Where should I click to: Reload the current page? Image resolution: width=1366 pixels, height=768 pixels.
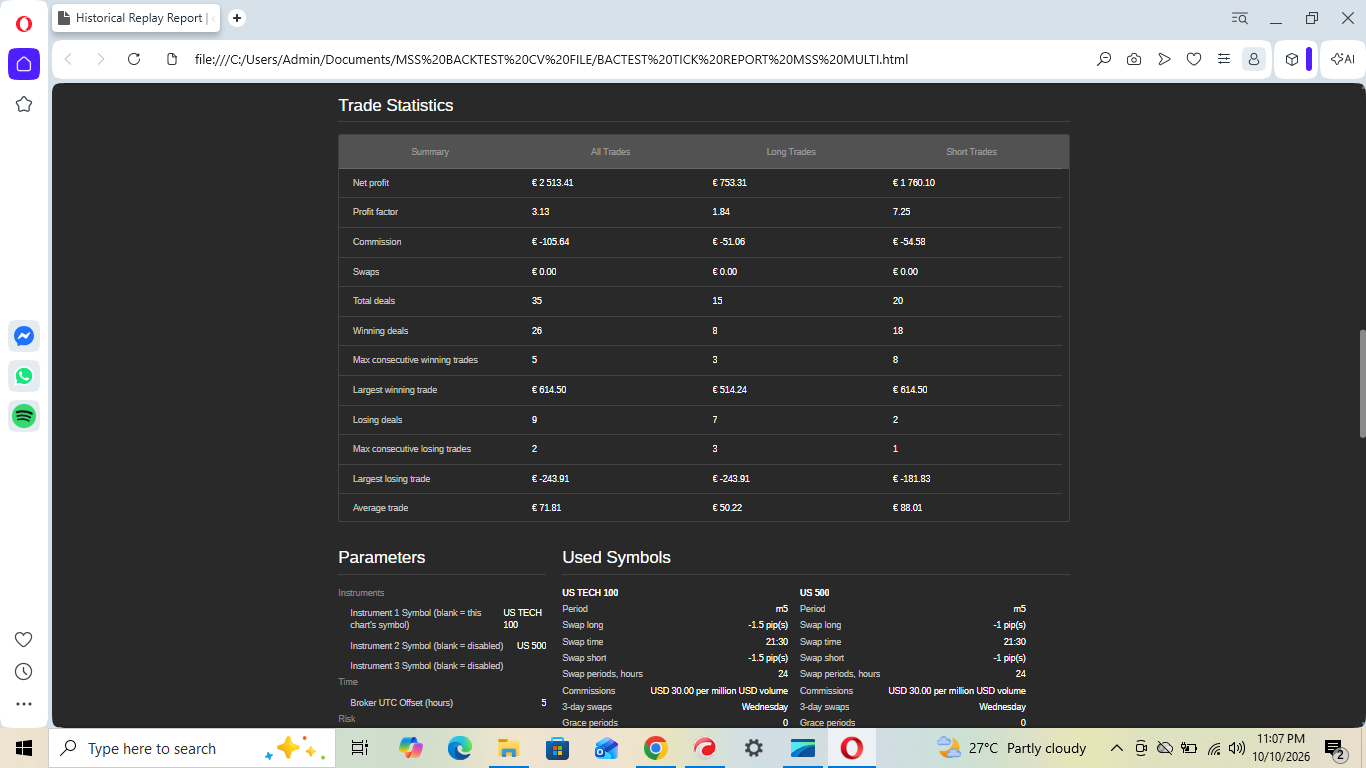(x=134, y=59)
